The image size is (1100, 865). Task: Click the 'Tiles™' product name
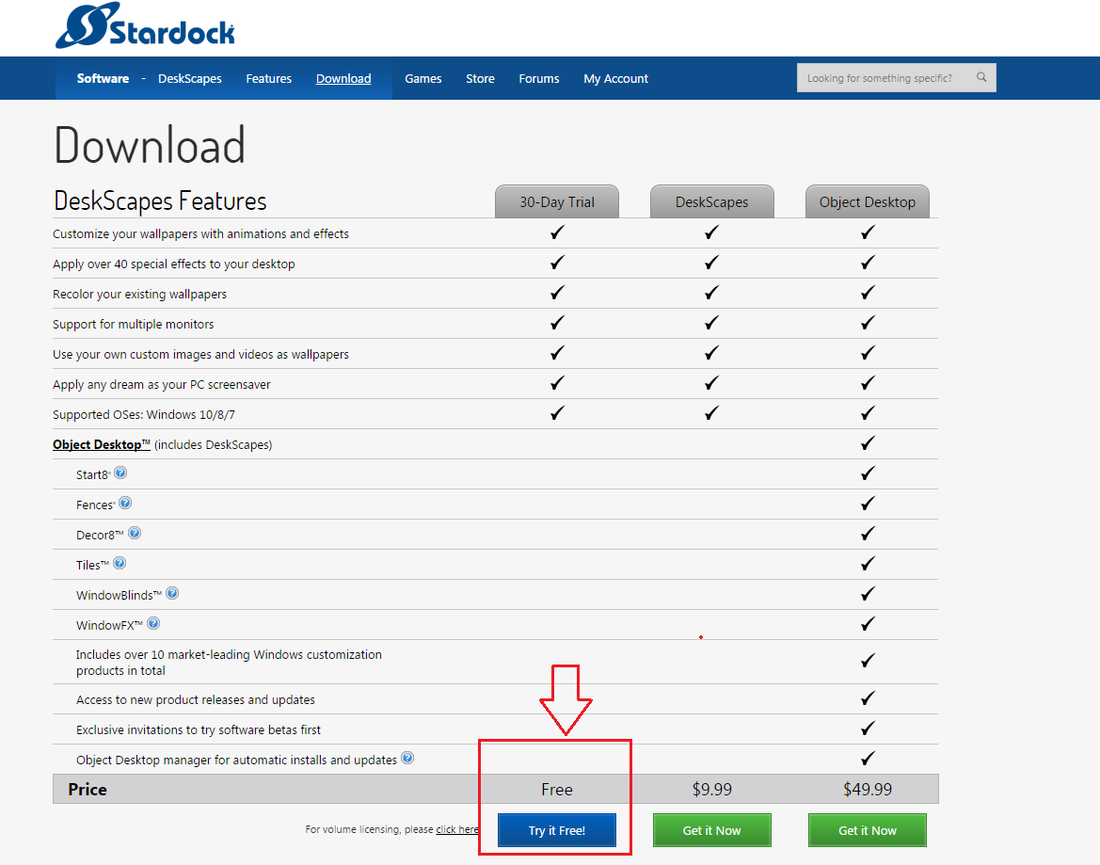[x=93, y=565]
